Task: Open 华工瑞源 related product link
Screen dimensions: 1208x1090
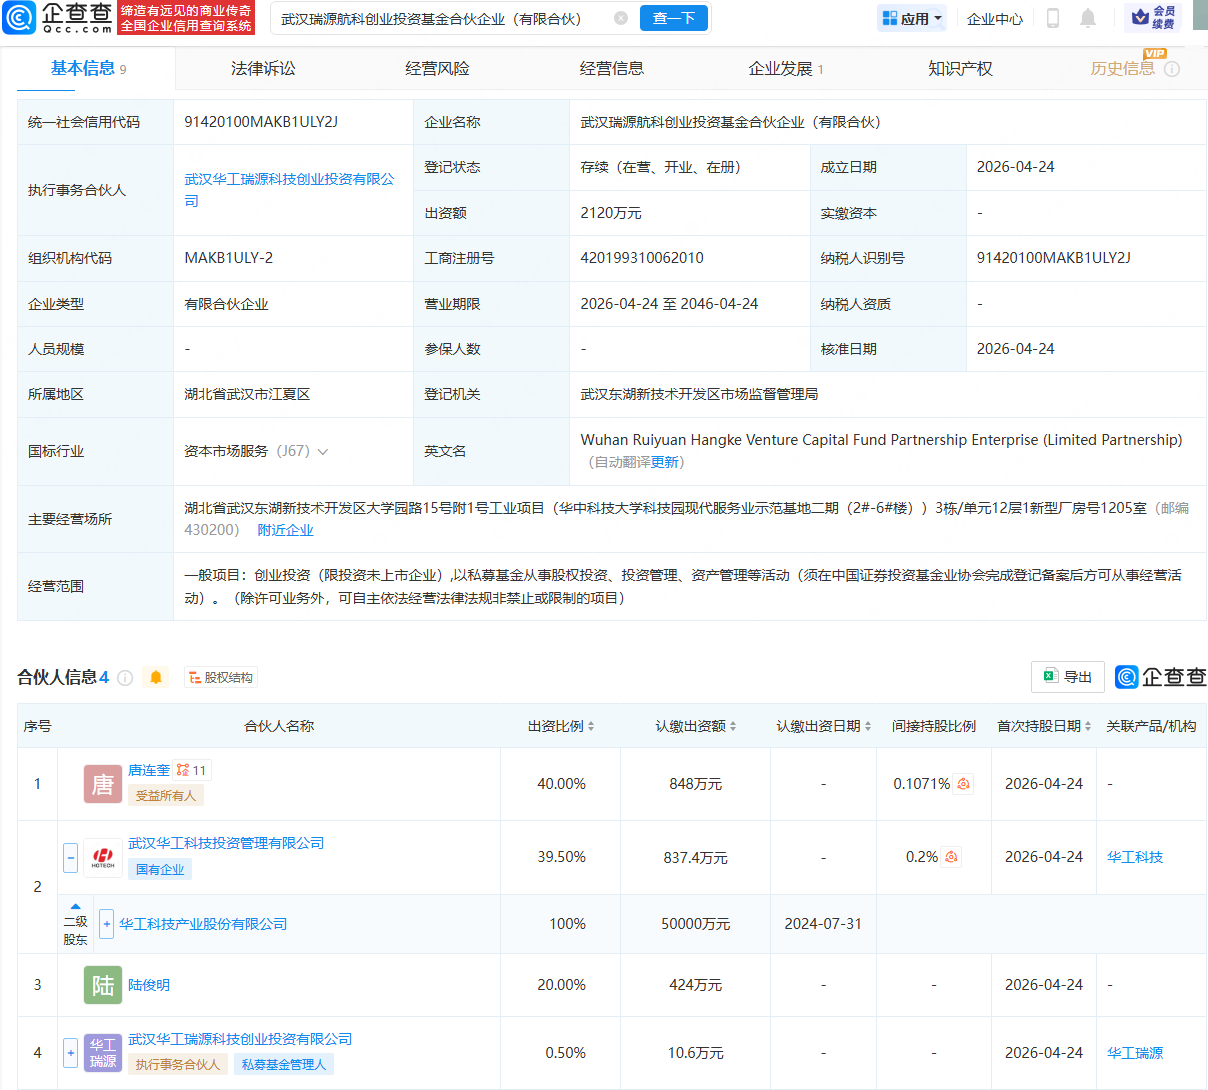Action: click(x=1135, y=1053)
